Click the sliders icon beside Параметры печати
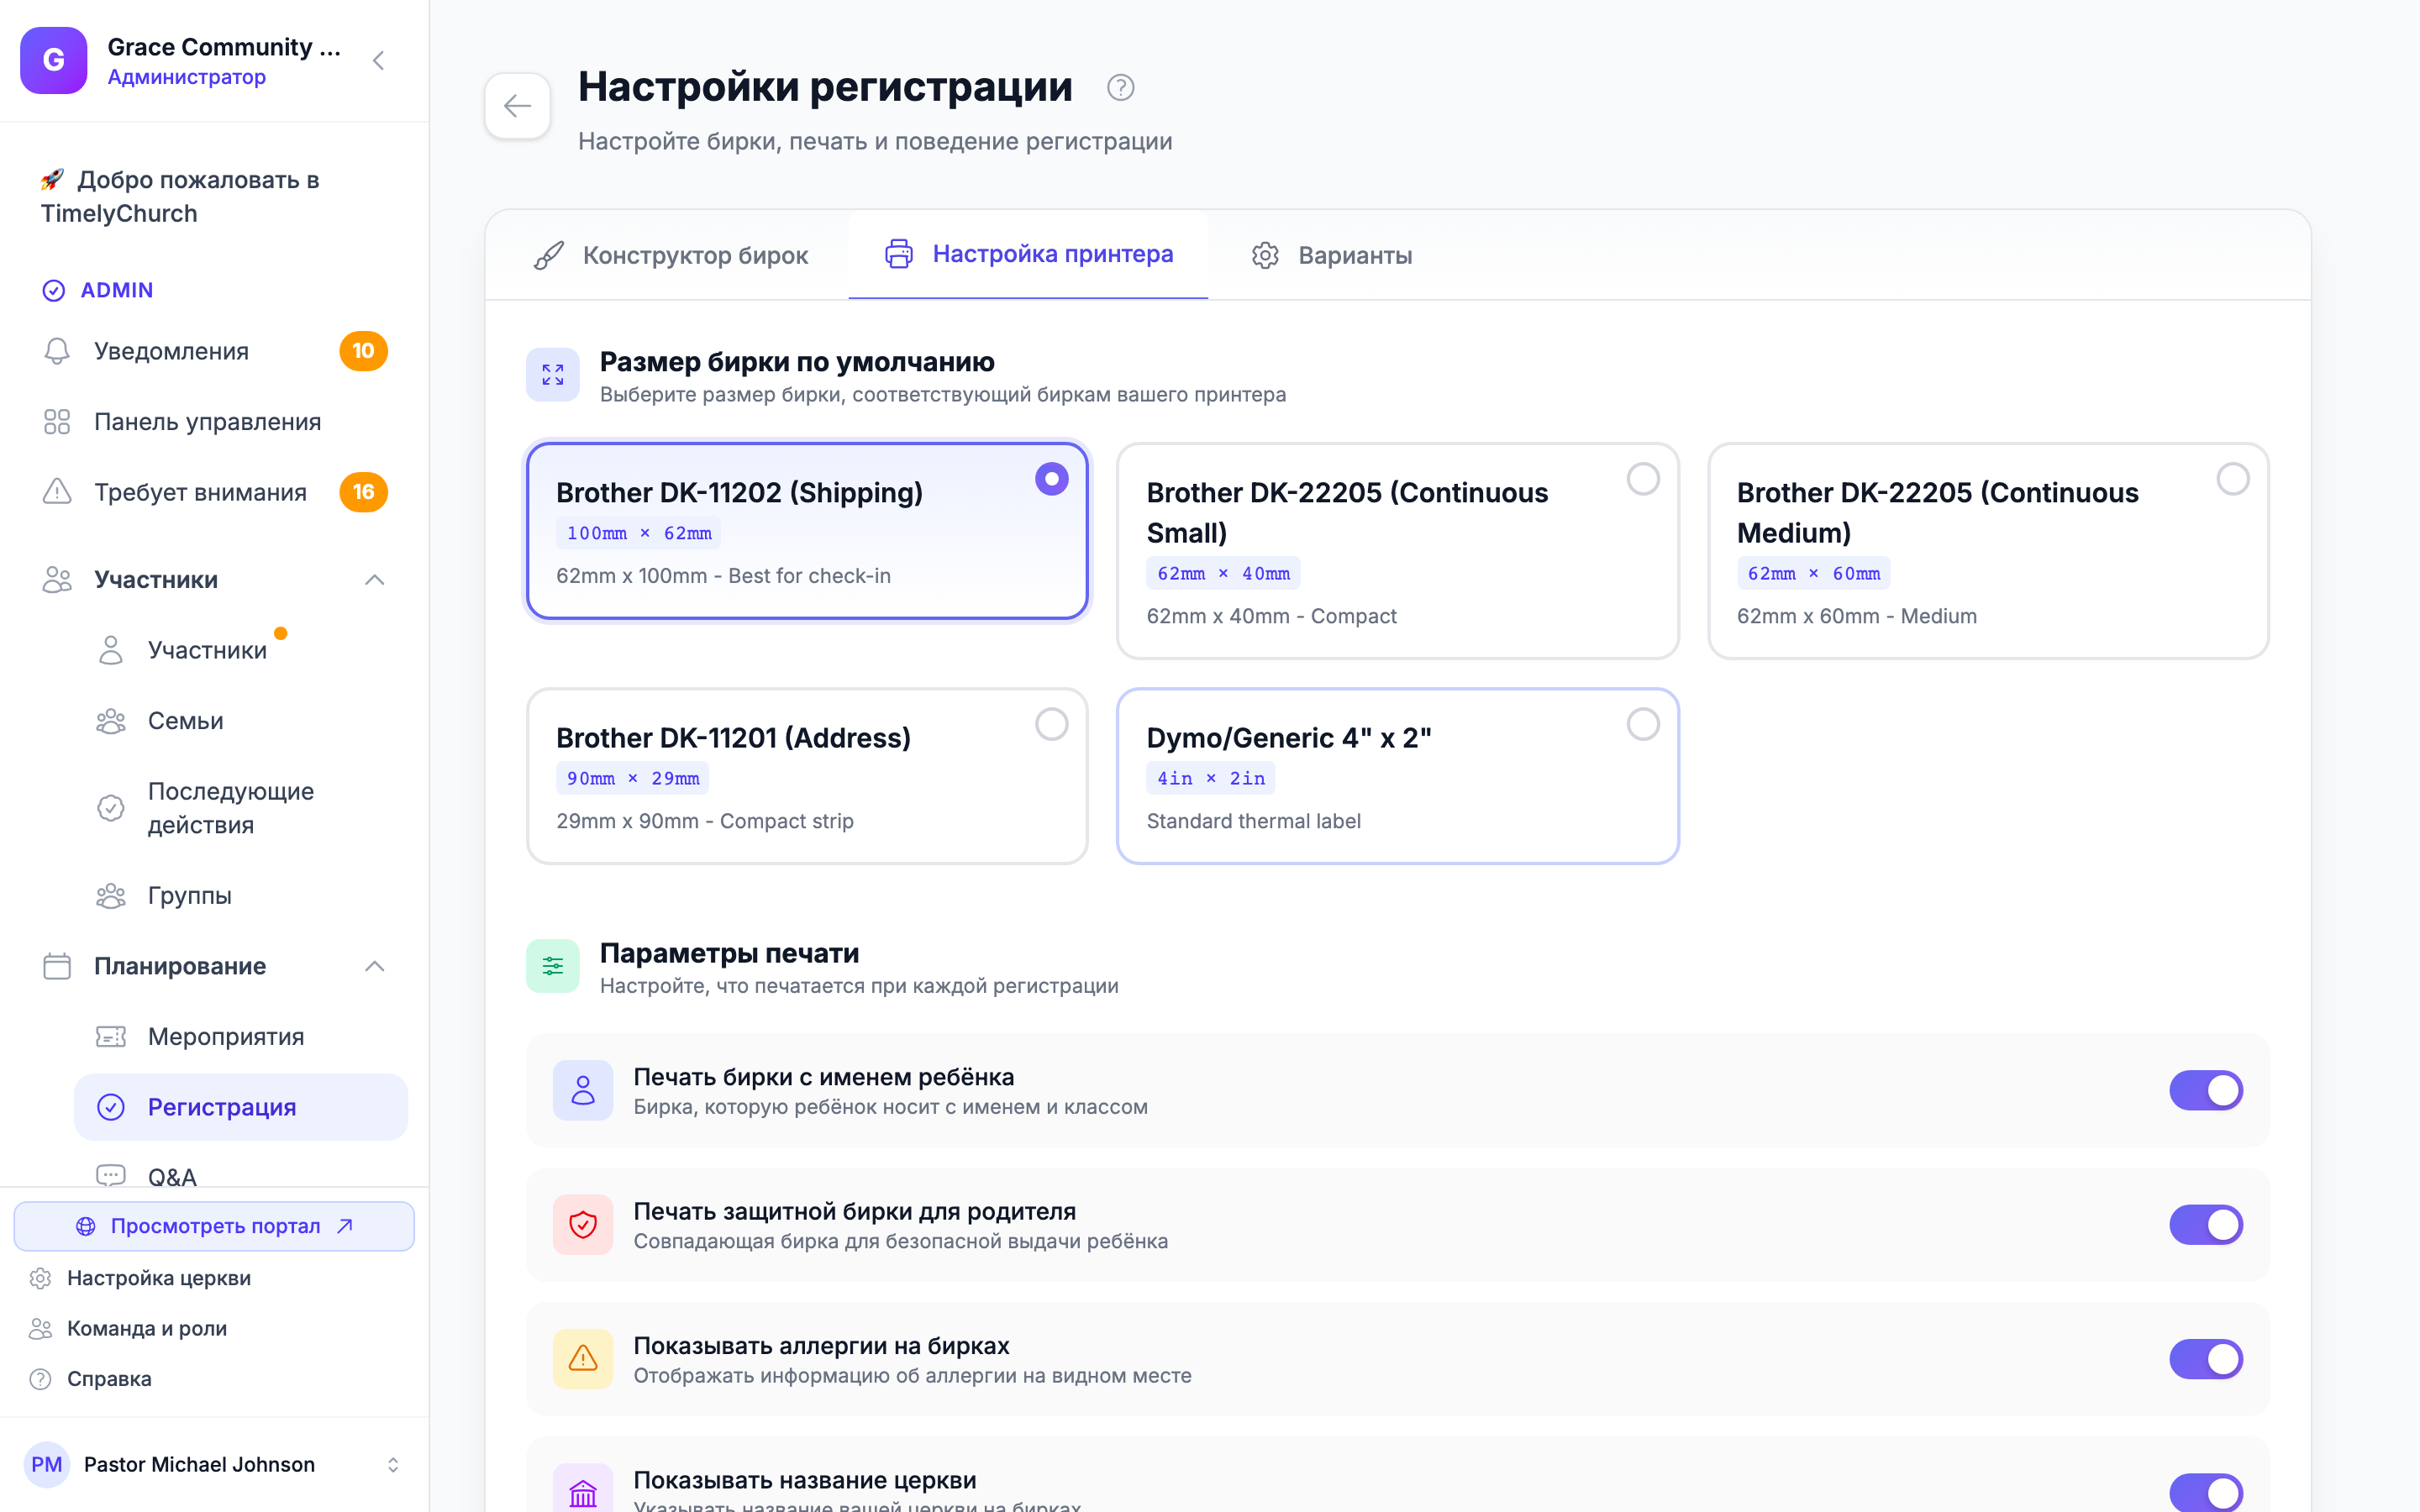The height and width of the screenshot is (1512, 2420). pyautogui.click(x=553, y=966)
